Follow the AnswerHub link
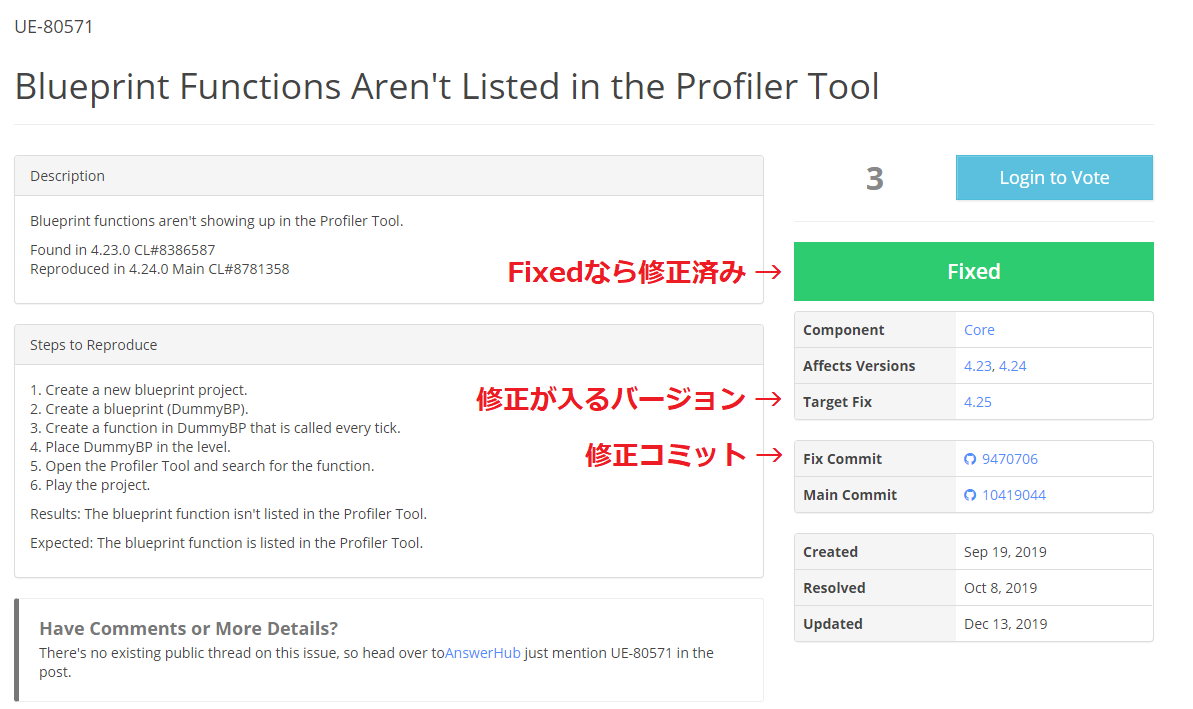Image resolution: width=1193 pixels, height=709 pixels. [482, 653]
